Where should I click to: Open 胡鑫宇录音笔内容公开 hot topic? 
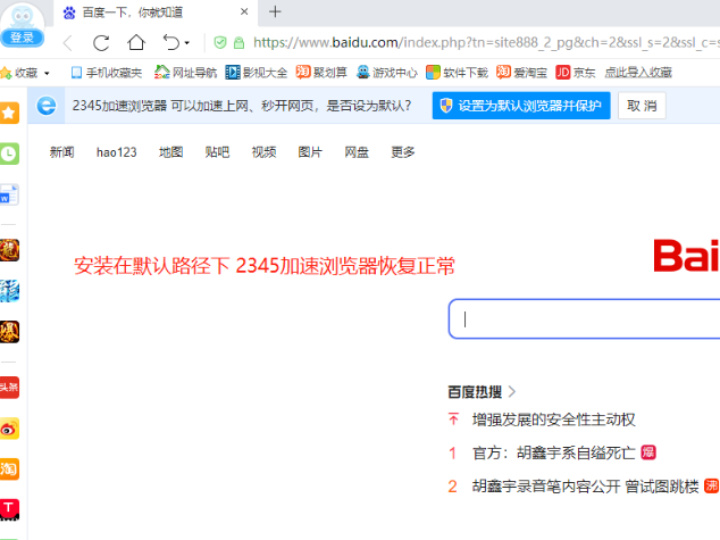[585, 486]
